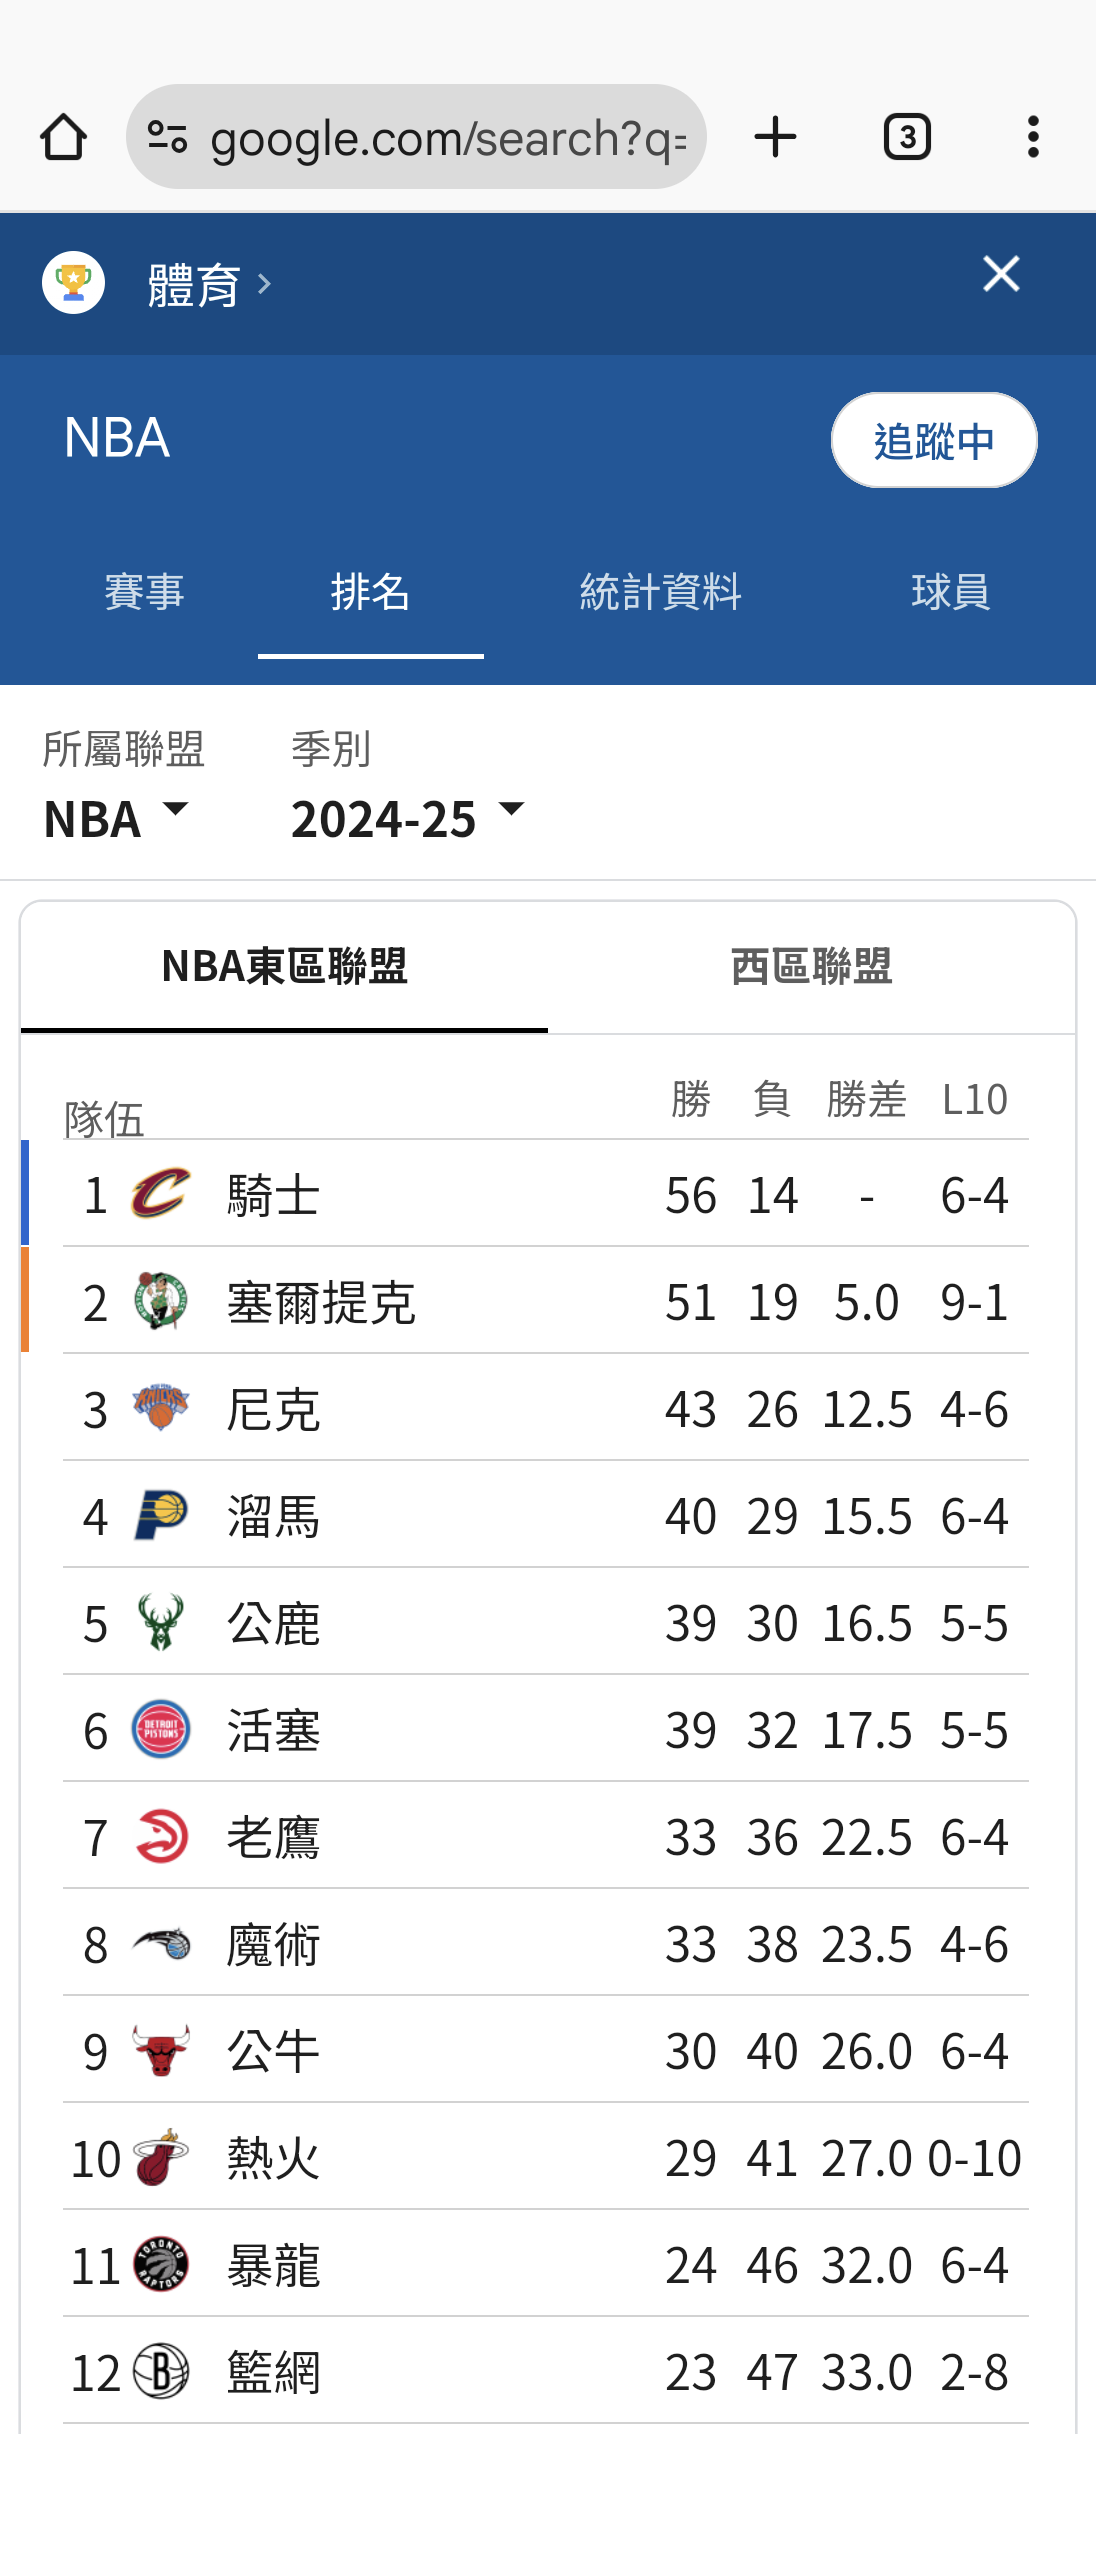Open the Chrome three-dot menu
Viewport: 1096px width, 2560px height.
[x=1033, y=137]
